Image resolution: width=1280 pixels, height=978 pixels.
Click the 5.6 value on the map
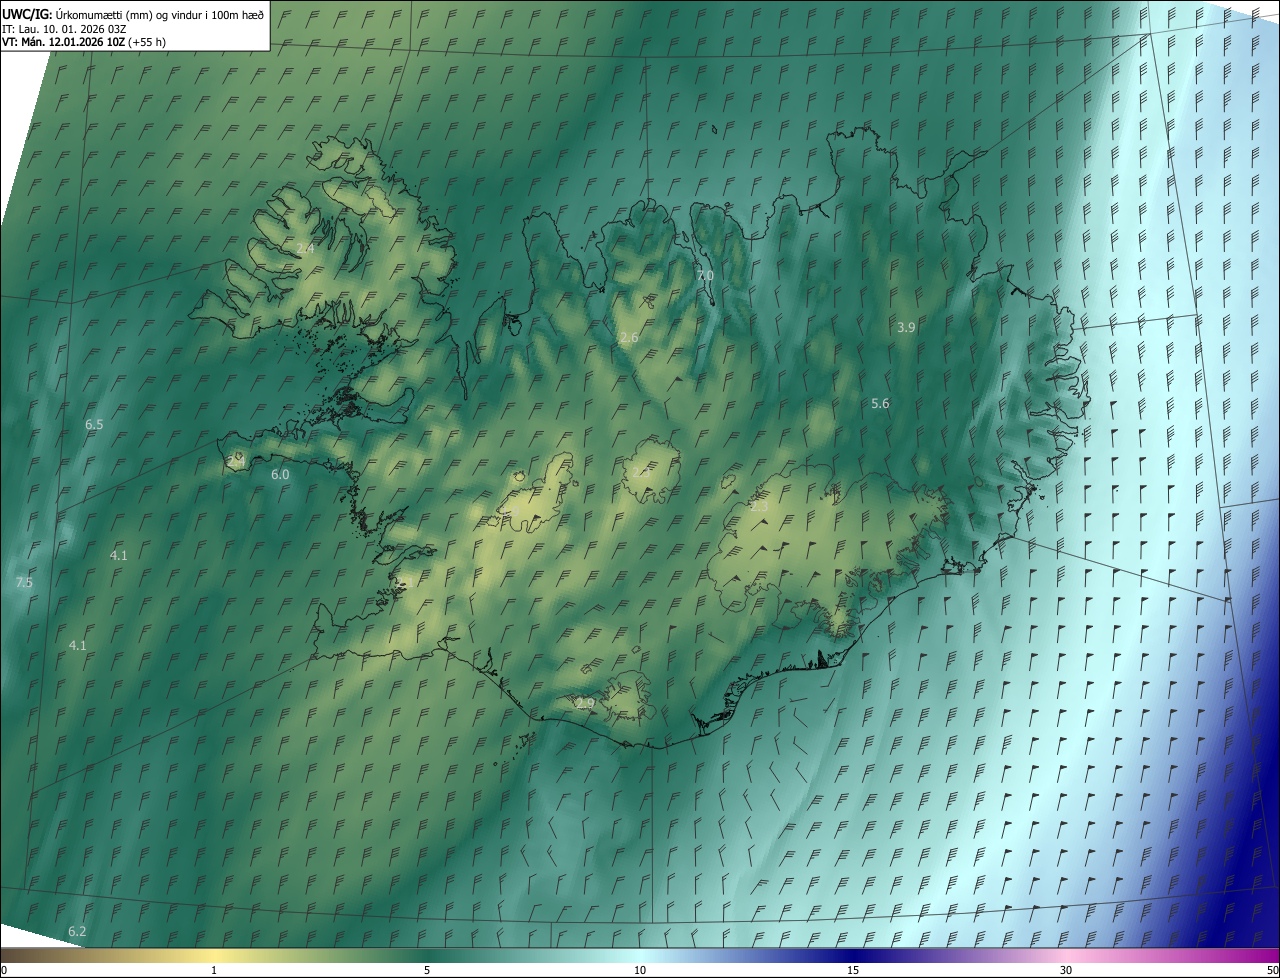(880, 403)
